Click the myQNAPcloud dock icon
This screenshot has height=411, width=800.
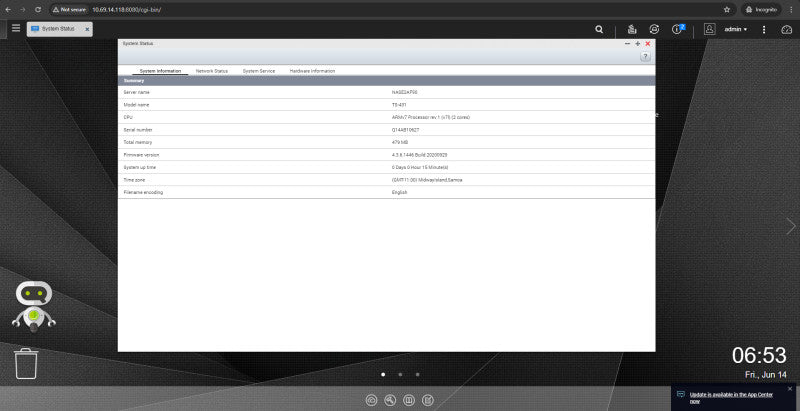pos(371,400)
